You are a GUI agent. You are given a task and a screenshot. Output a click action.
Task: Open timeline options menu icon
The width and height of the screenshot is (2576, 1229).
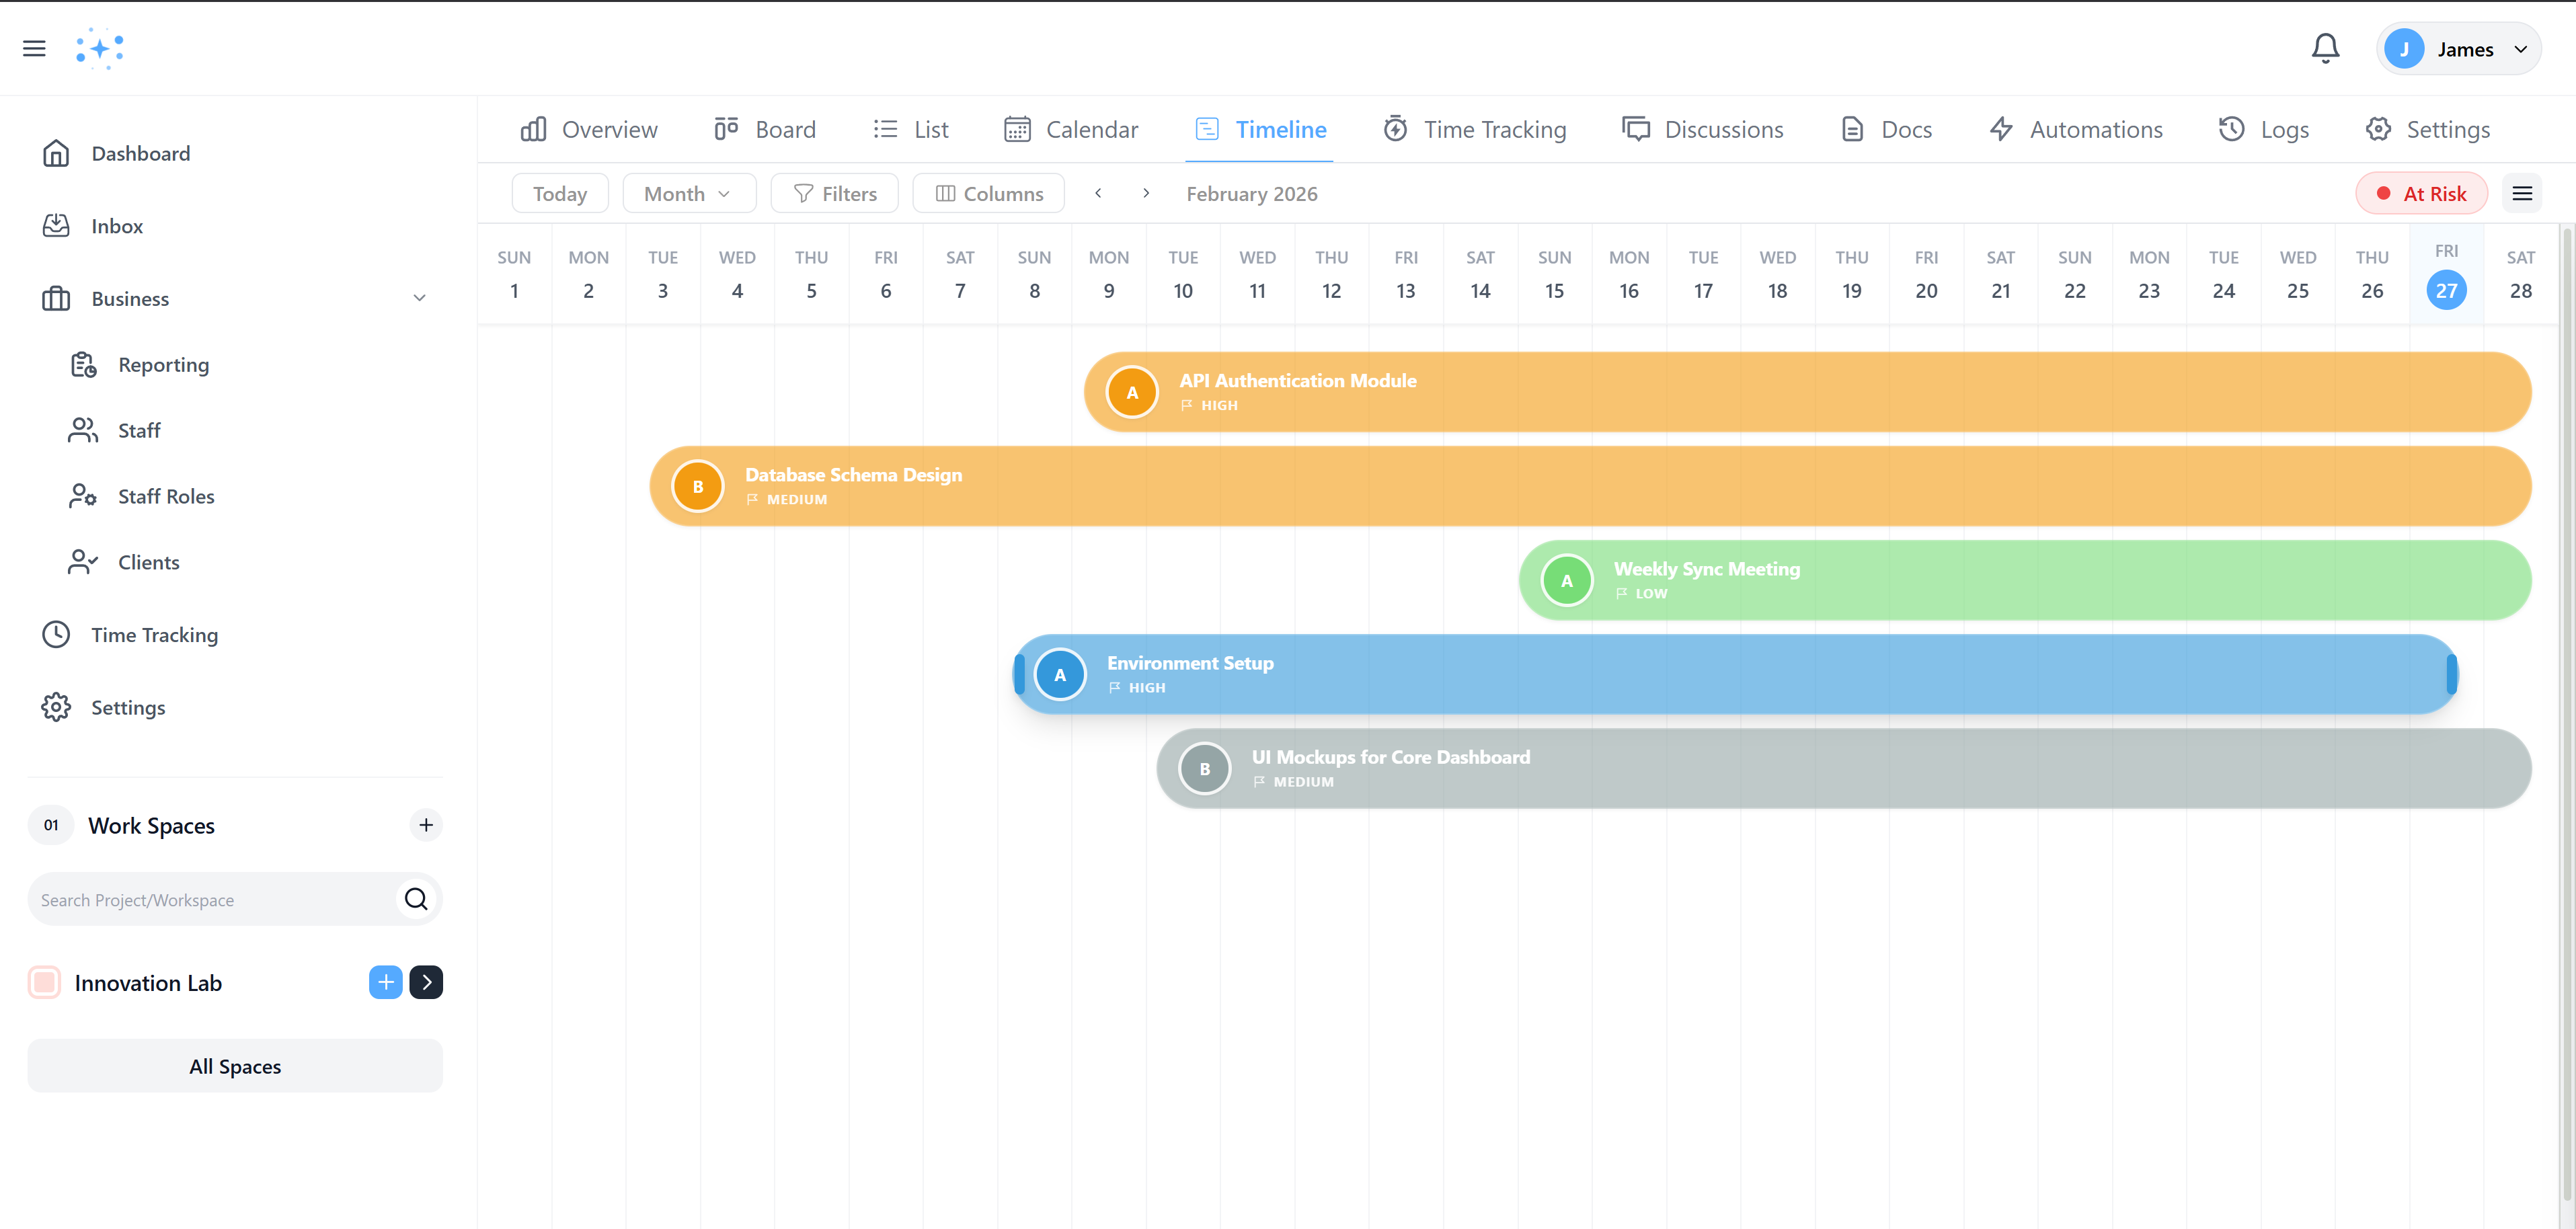[x=2522, y=193]
